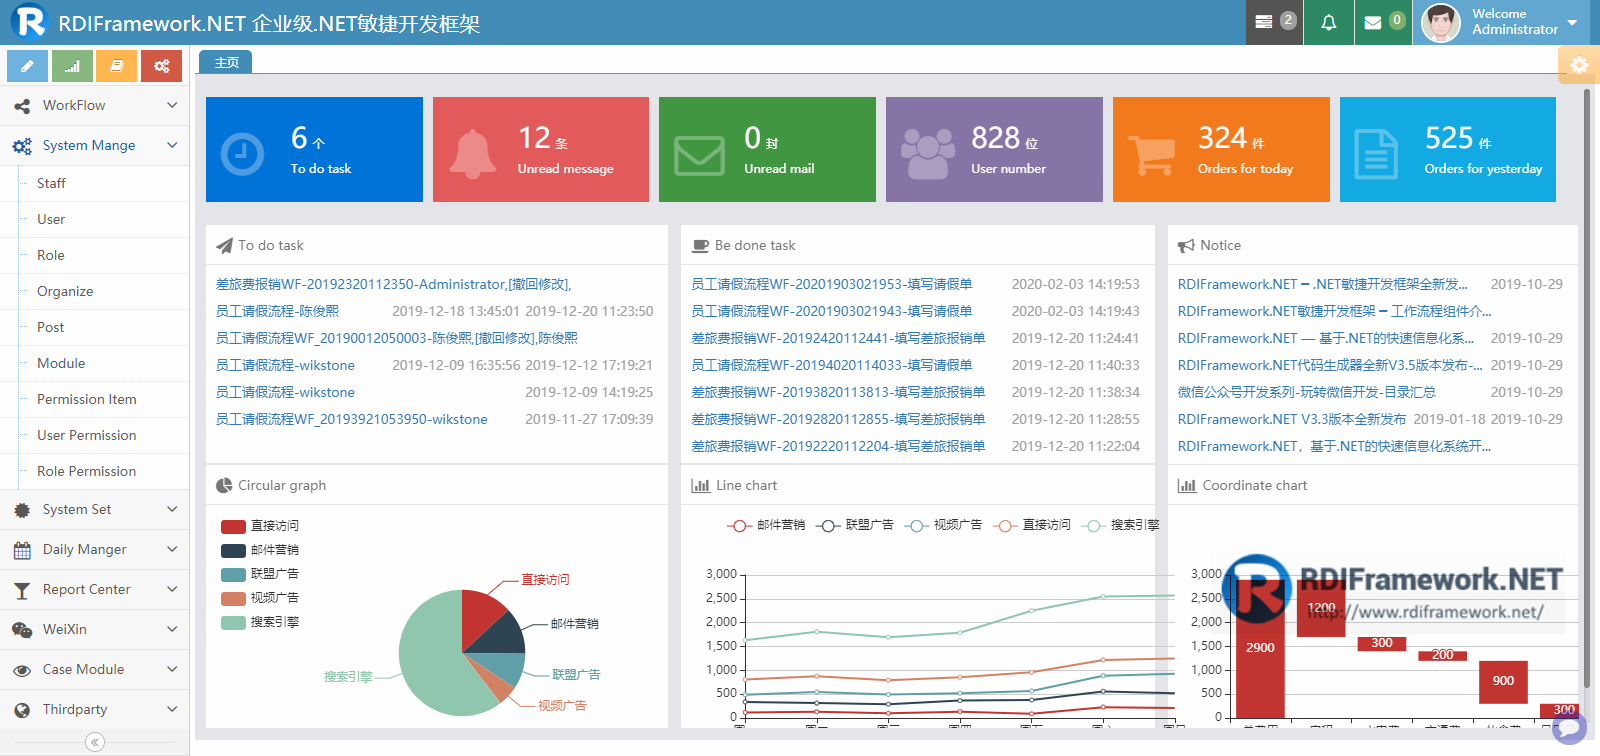Select the 主页 tab
Image resolution: width=1600 pixels, height=756 pixels.
226,62
